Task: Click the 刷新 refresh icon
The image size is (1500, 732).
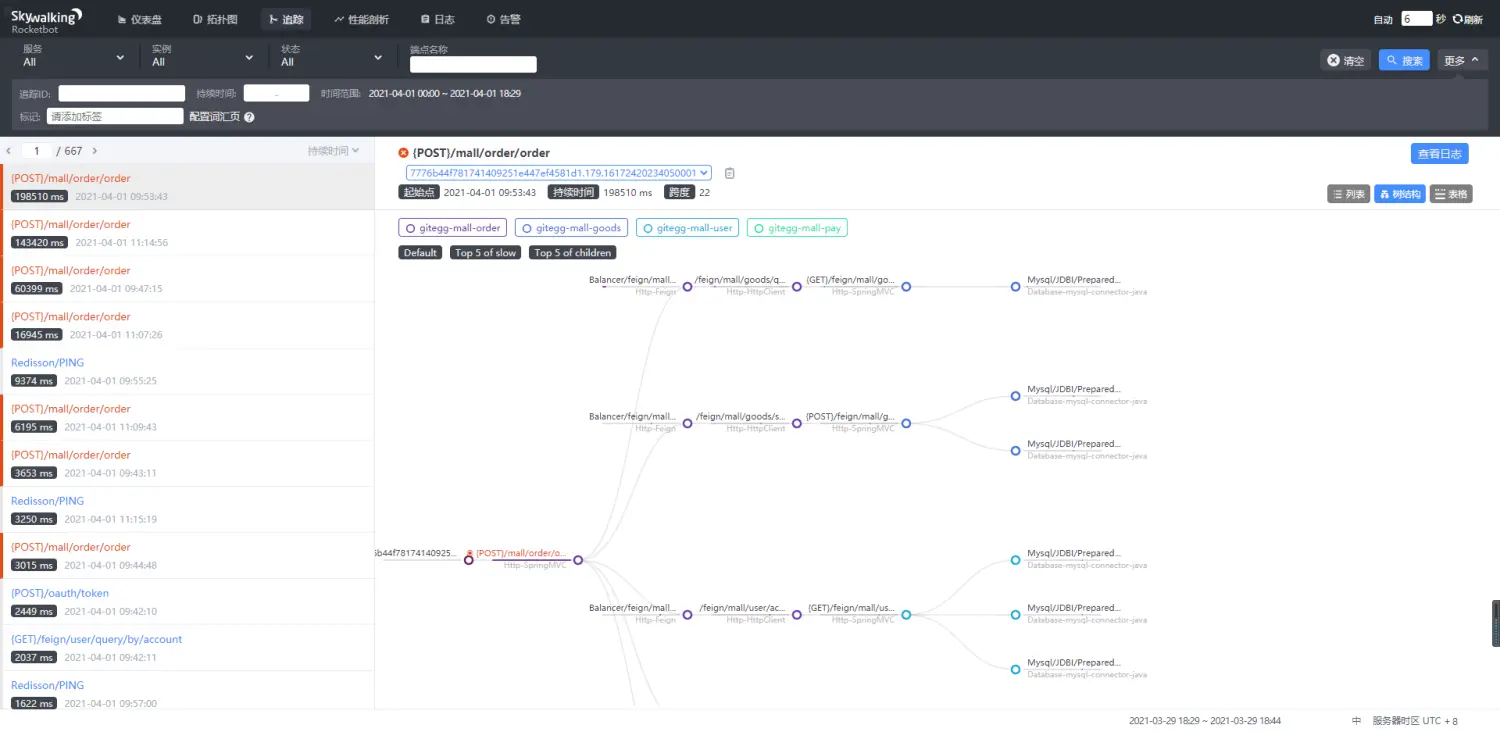Action: [1458, 19]
